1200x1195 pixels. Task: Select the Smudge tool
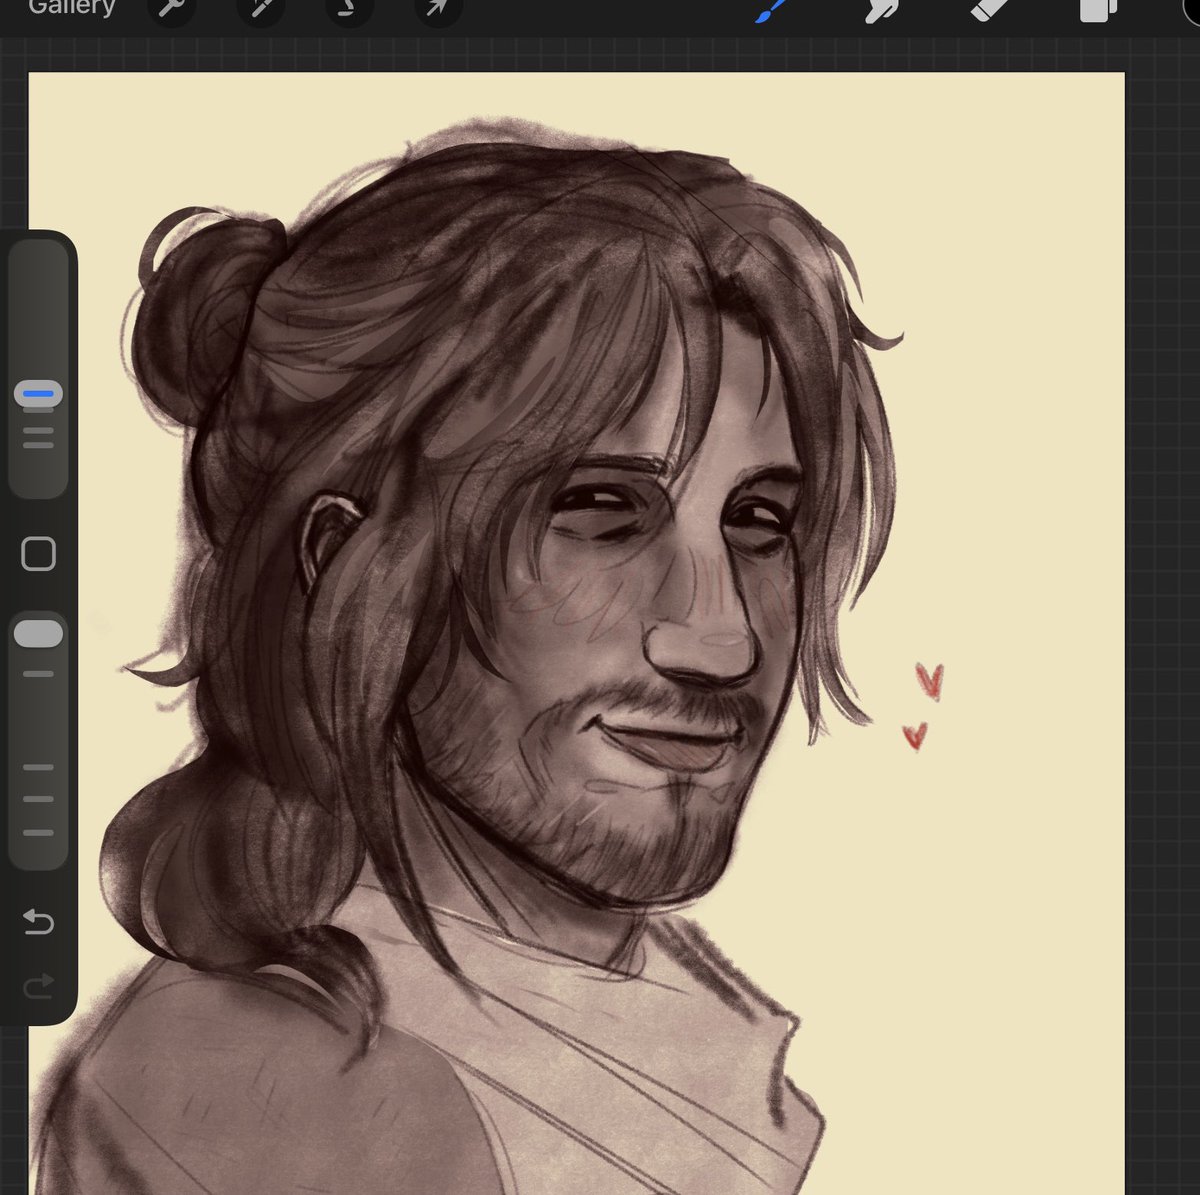(x=882, y=11)
